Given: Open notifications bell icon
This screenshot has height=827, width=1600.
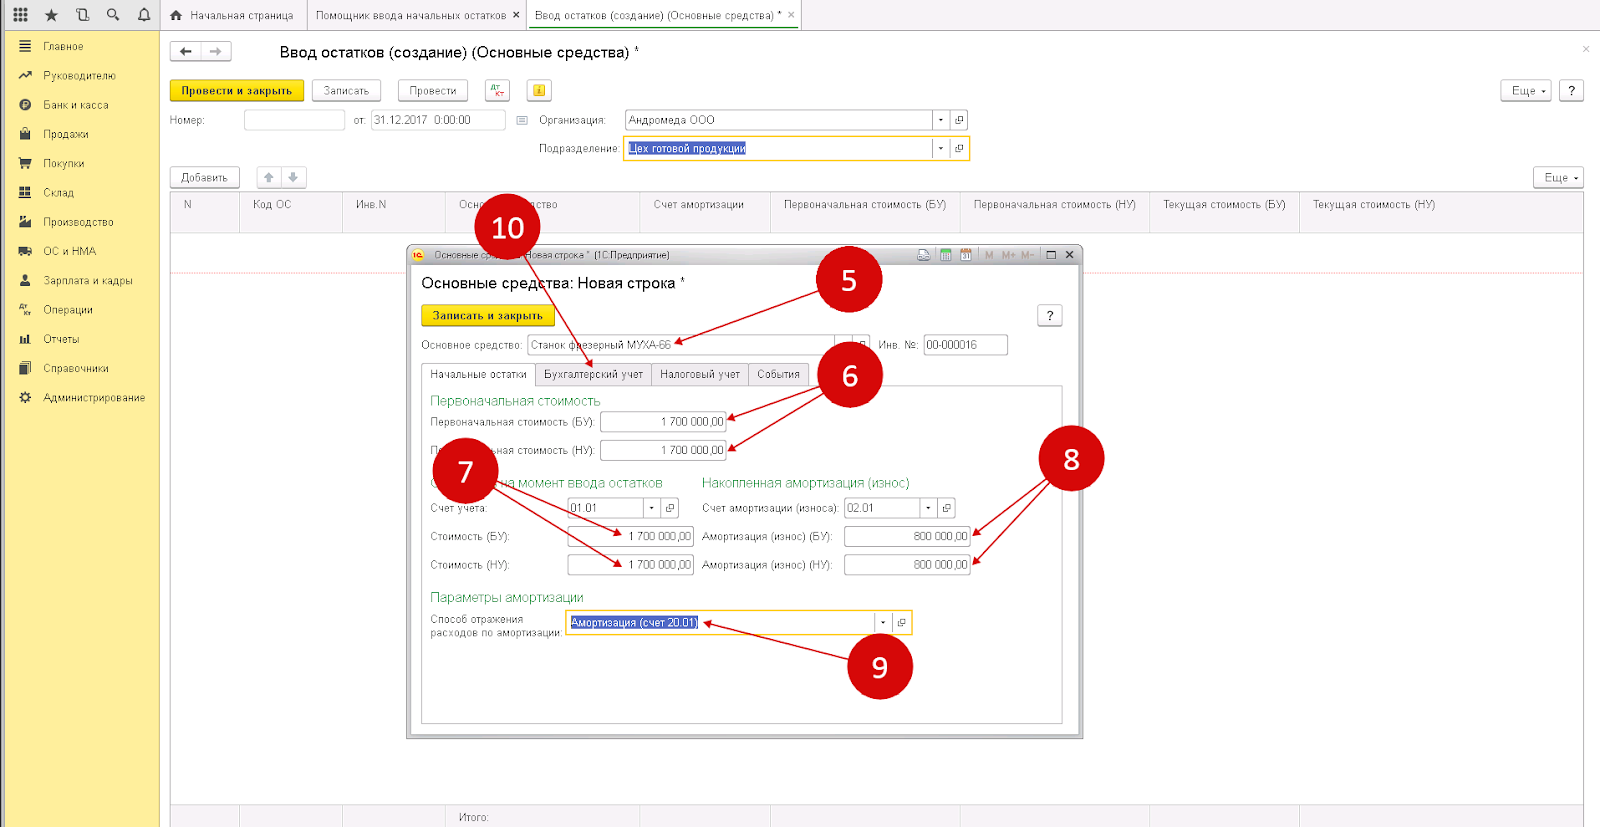Looking at the screenshot, I should pos(144,15).
